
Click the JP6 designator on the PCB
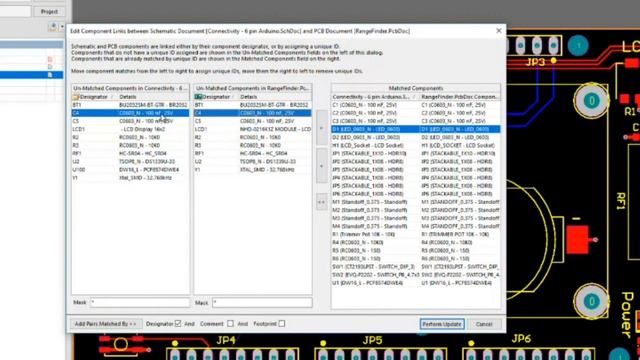(x=521, y=339)
